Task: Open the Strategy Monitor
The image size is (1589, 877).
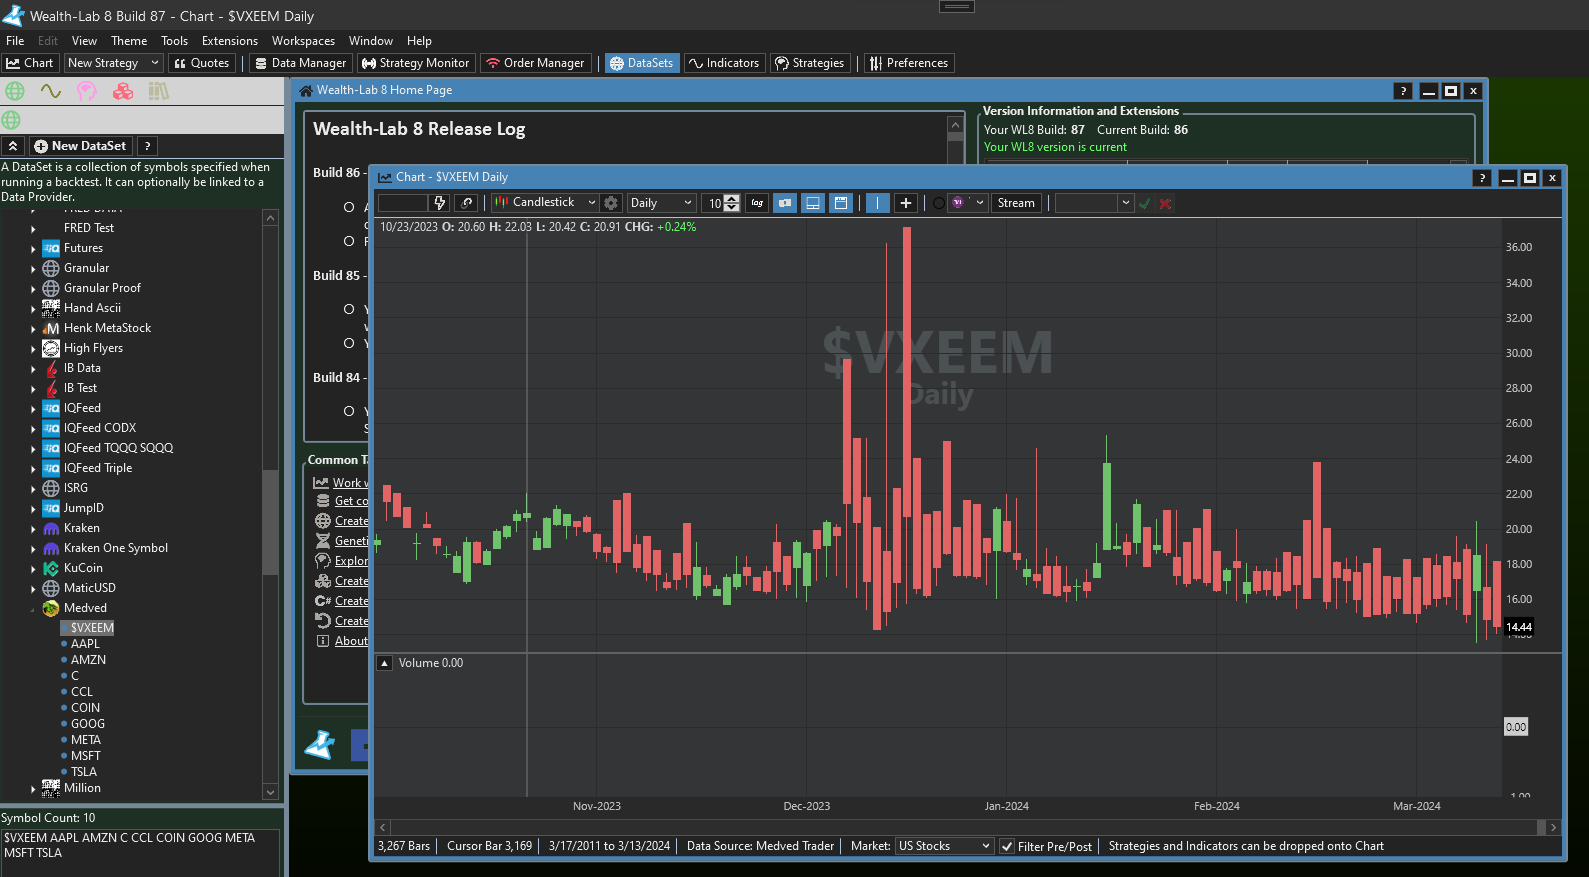Action: pos(415,63)
